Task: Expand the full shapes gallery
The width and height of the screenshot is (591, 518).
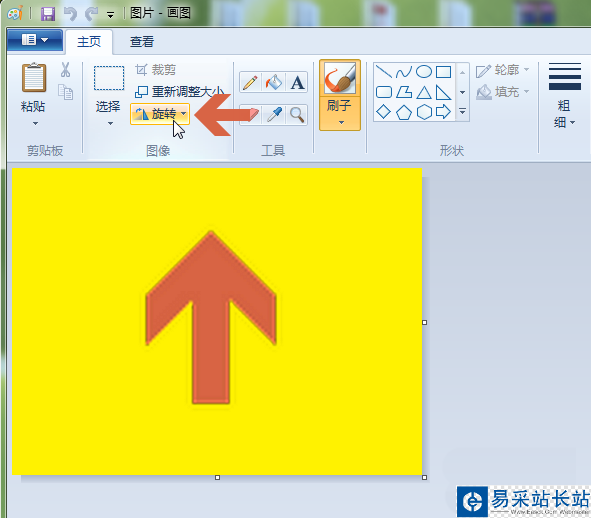Action: [462, 112]
